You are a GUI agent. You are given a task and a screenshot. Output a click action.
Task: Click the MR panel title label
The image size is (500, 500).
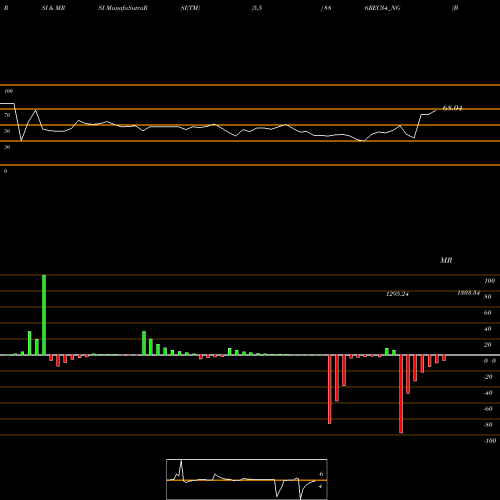coord(446,260)
